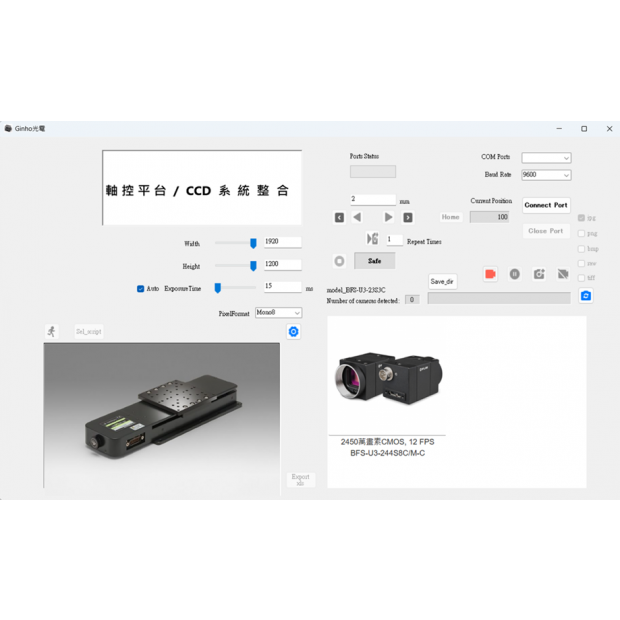
Task: Enable the png format checkbox
Action: (582, 233)
